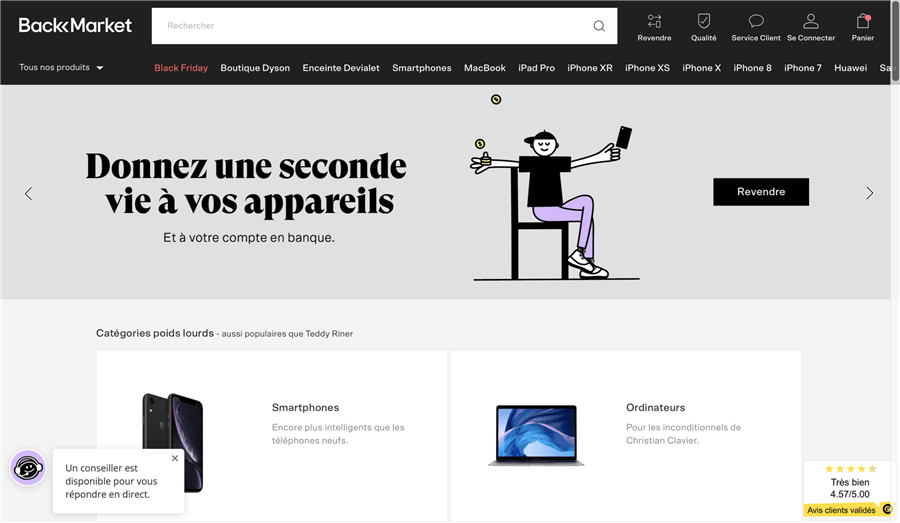Select iPad Pro in navigation bar
The height and width of the screenshot is (523, 900).
click(536, 68)
